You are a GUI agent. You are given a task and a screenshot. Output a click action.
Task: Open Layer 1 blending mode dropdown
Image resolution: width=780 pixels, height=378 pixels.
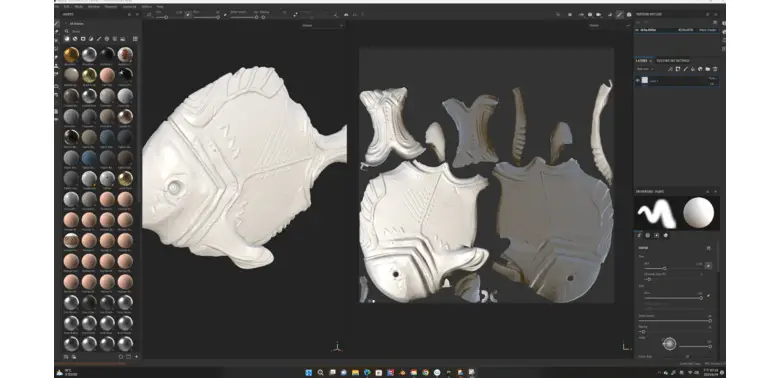713,78
